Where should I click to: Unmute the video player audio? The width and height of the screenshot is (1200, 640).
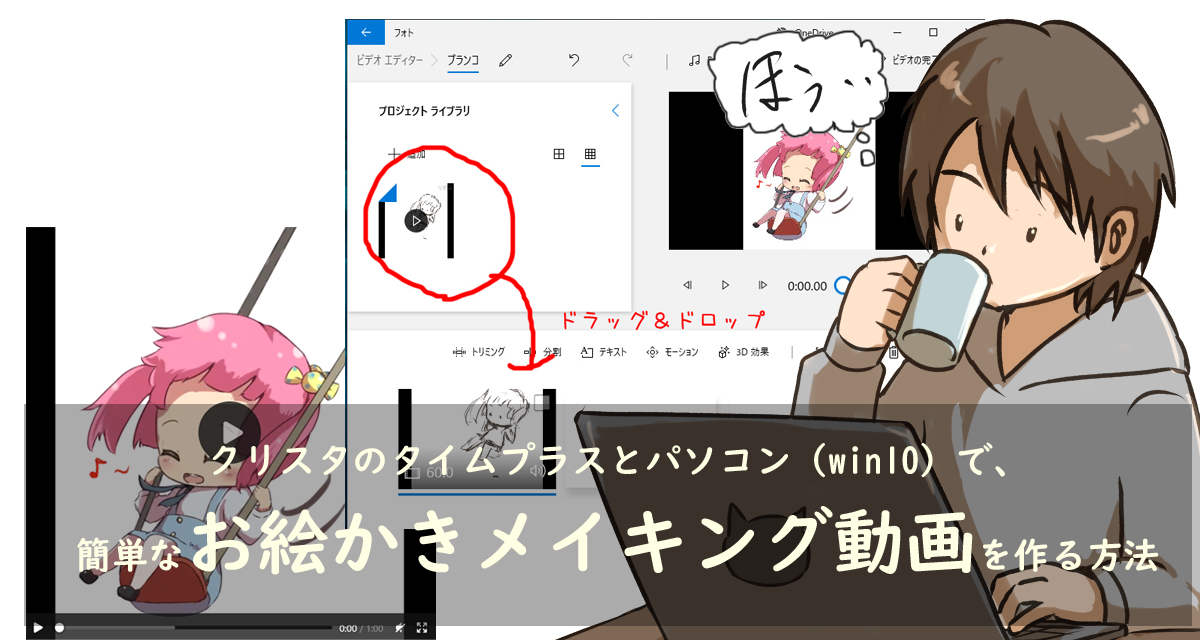[399, 628]
